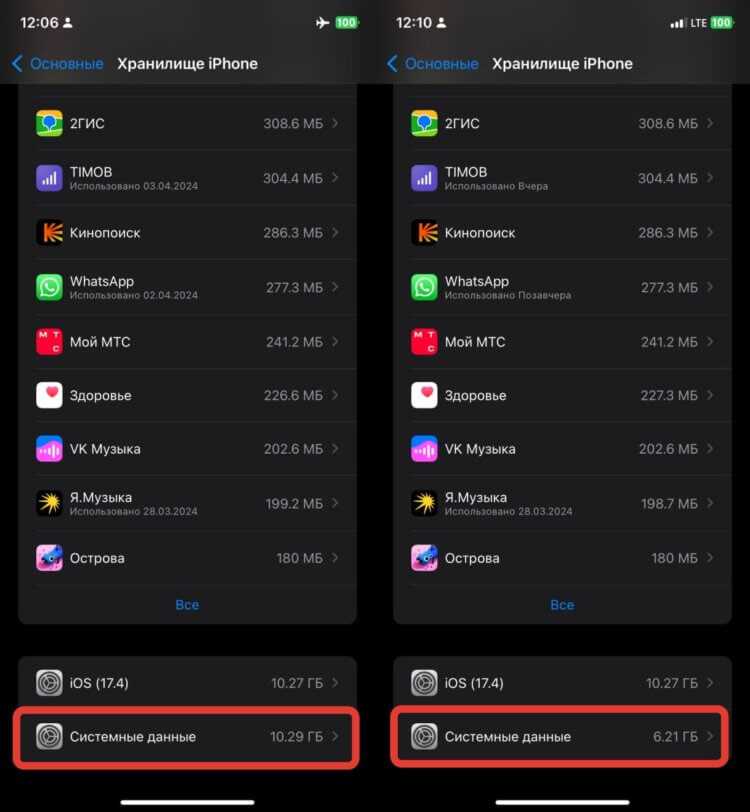Select 227.3 МБ Здоровье size value
750x812 pixels.
[x=669, y=395]
